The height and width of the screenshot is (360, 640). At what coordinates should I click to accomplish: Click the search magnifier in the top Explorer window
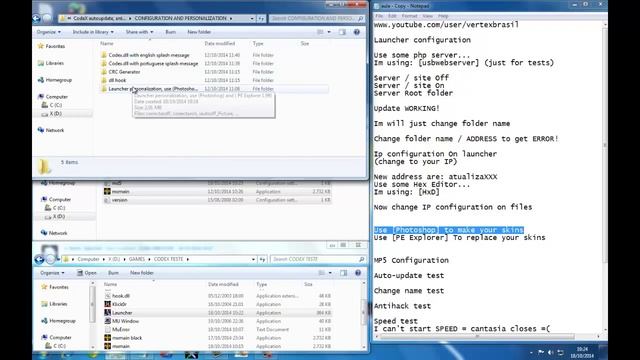(360, 18)
